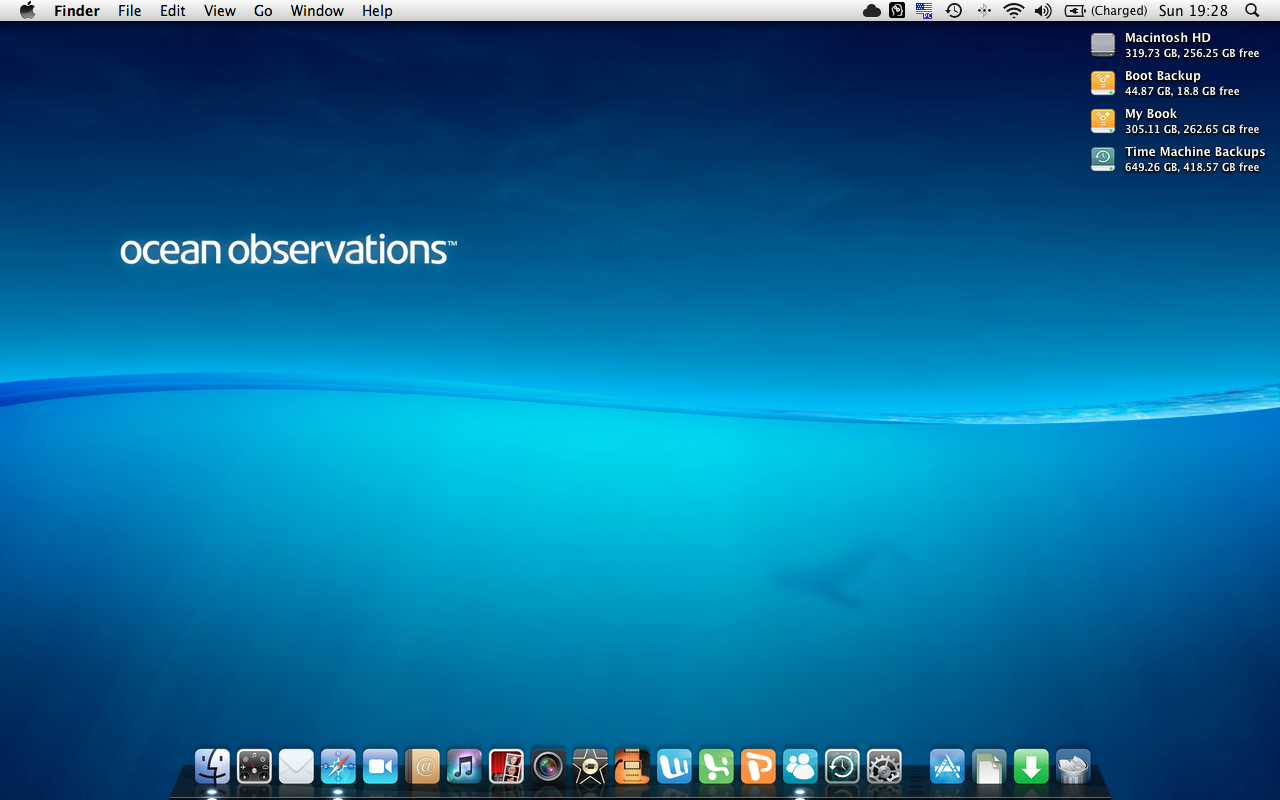
Task: Open the volume control in menu bar
Action: [x=1043, y=11]
